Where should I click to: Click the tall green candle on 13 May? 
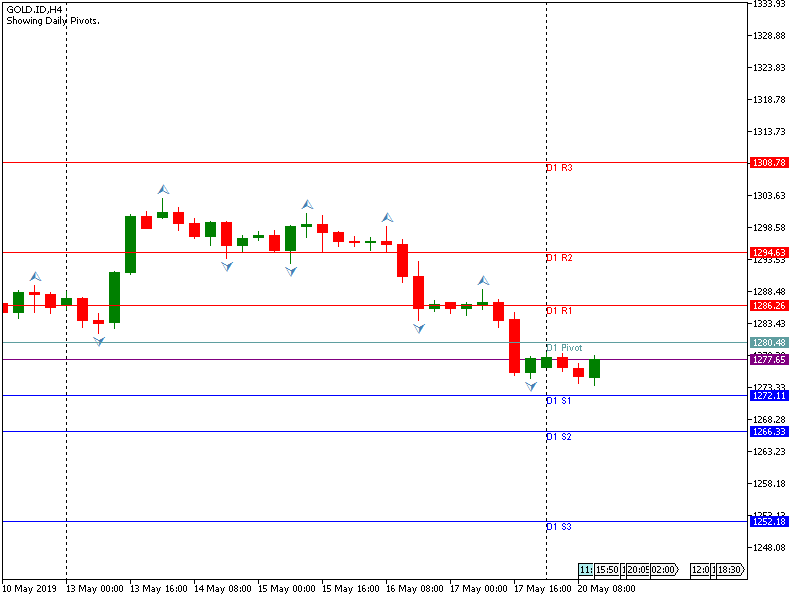pyautogui.click(x=130, y=244)
